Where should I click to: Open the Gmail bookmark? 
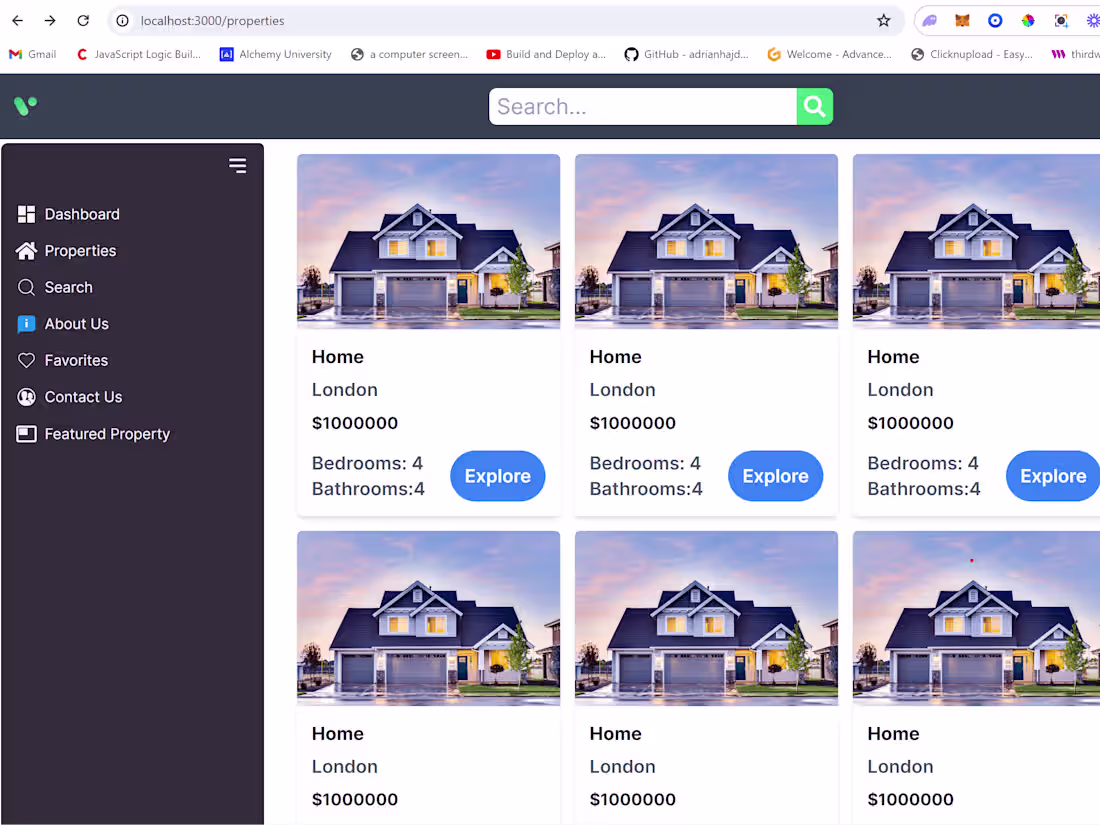(x=31, y=54)
